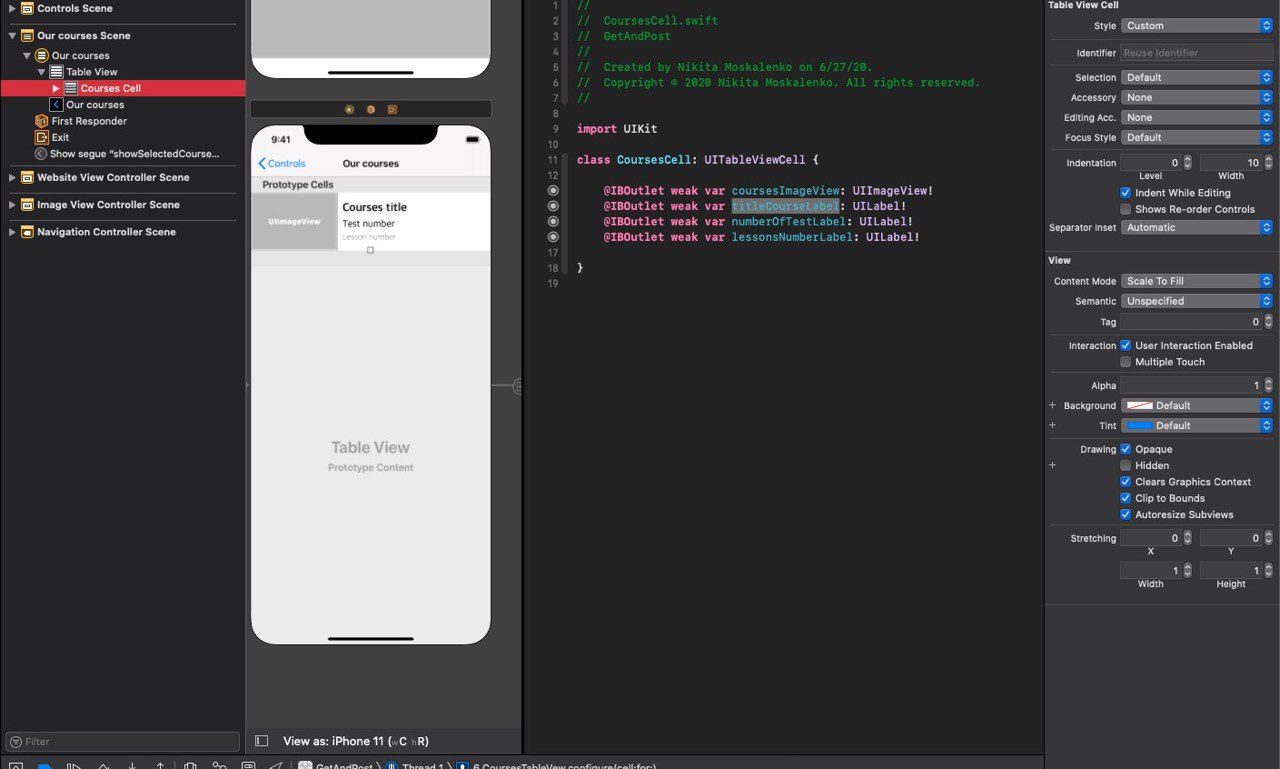Click the Website View Controller Scene icon
The width and height of the screenshot is (1280, 769).
(x=27, y=177)
